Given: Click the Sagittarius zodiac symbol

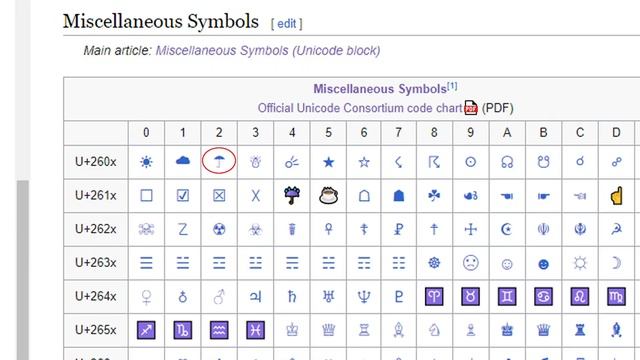Looking at the screenshot, I should [146, 330].
